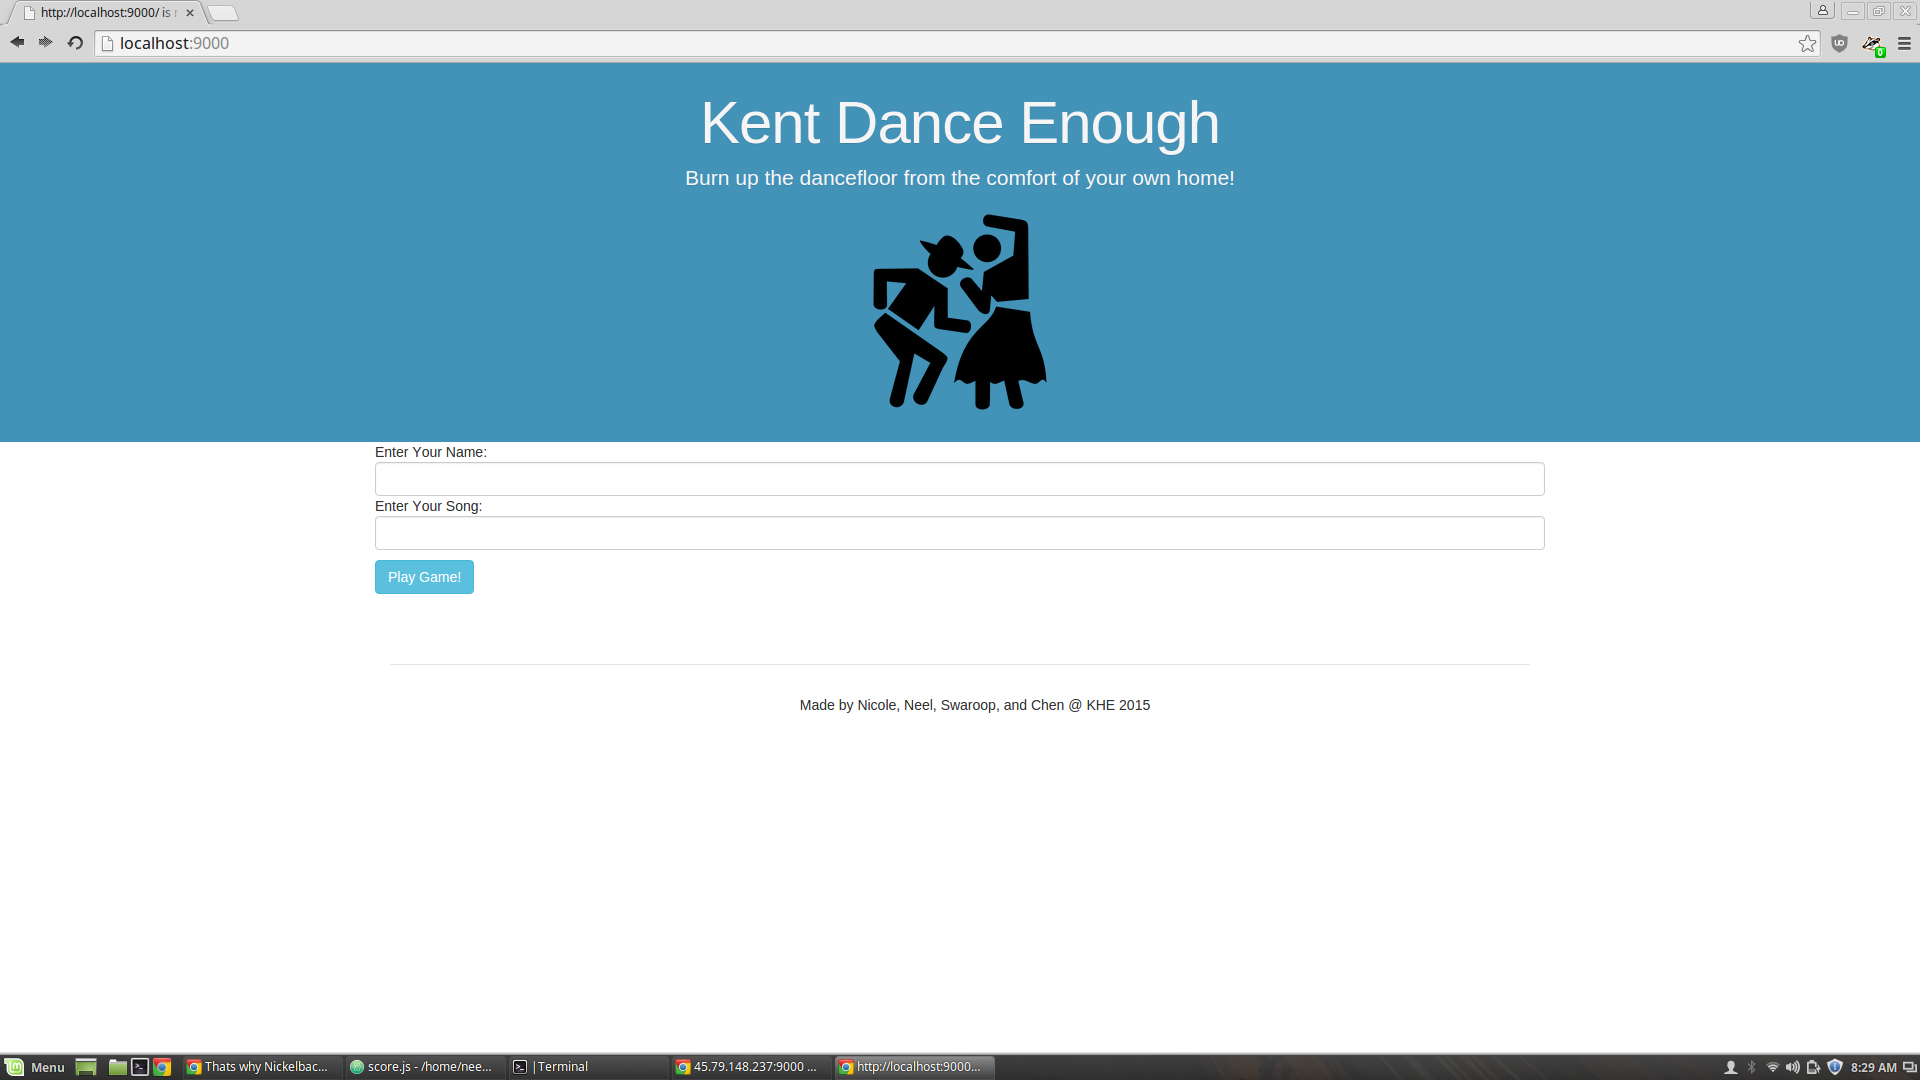Viewport: 1920px width, 1080px height.
Task: Reload the localhost page
Action: click(75, 42)
